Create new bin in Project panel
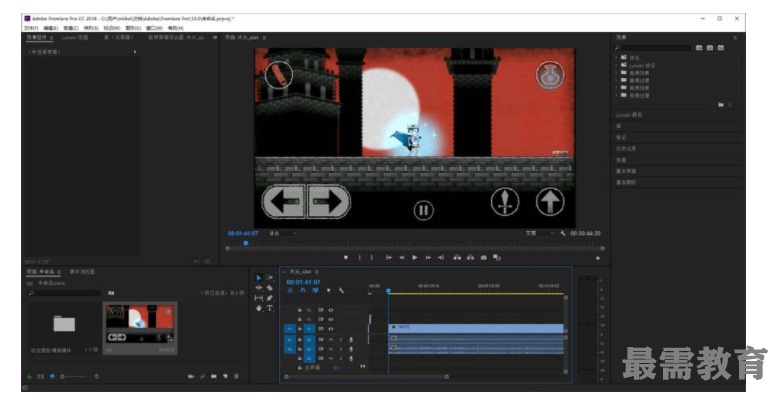The height and width of the screenshot is (403, 774). click(x=214, y=376)
